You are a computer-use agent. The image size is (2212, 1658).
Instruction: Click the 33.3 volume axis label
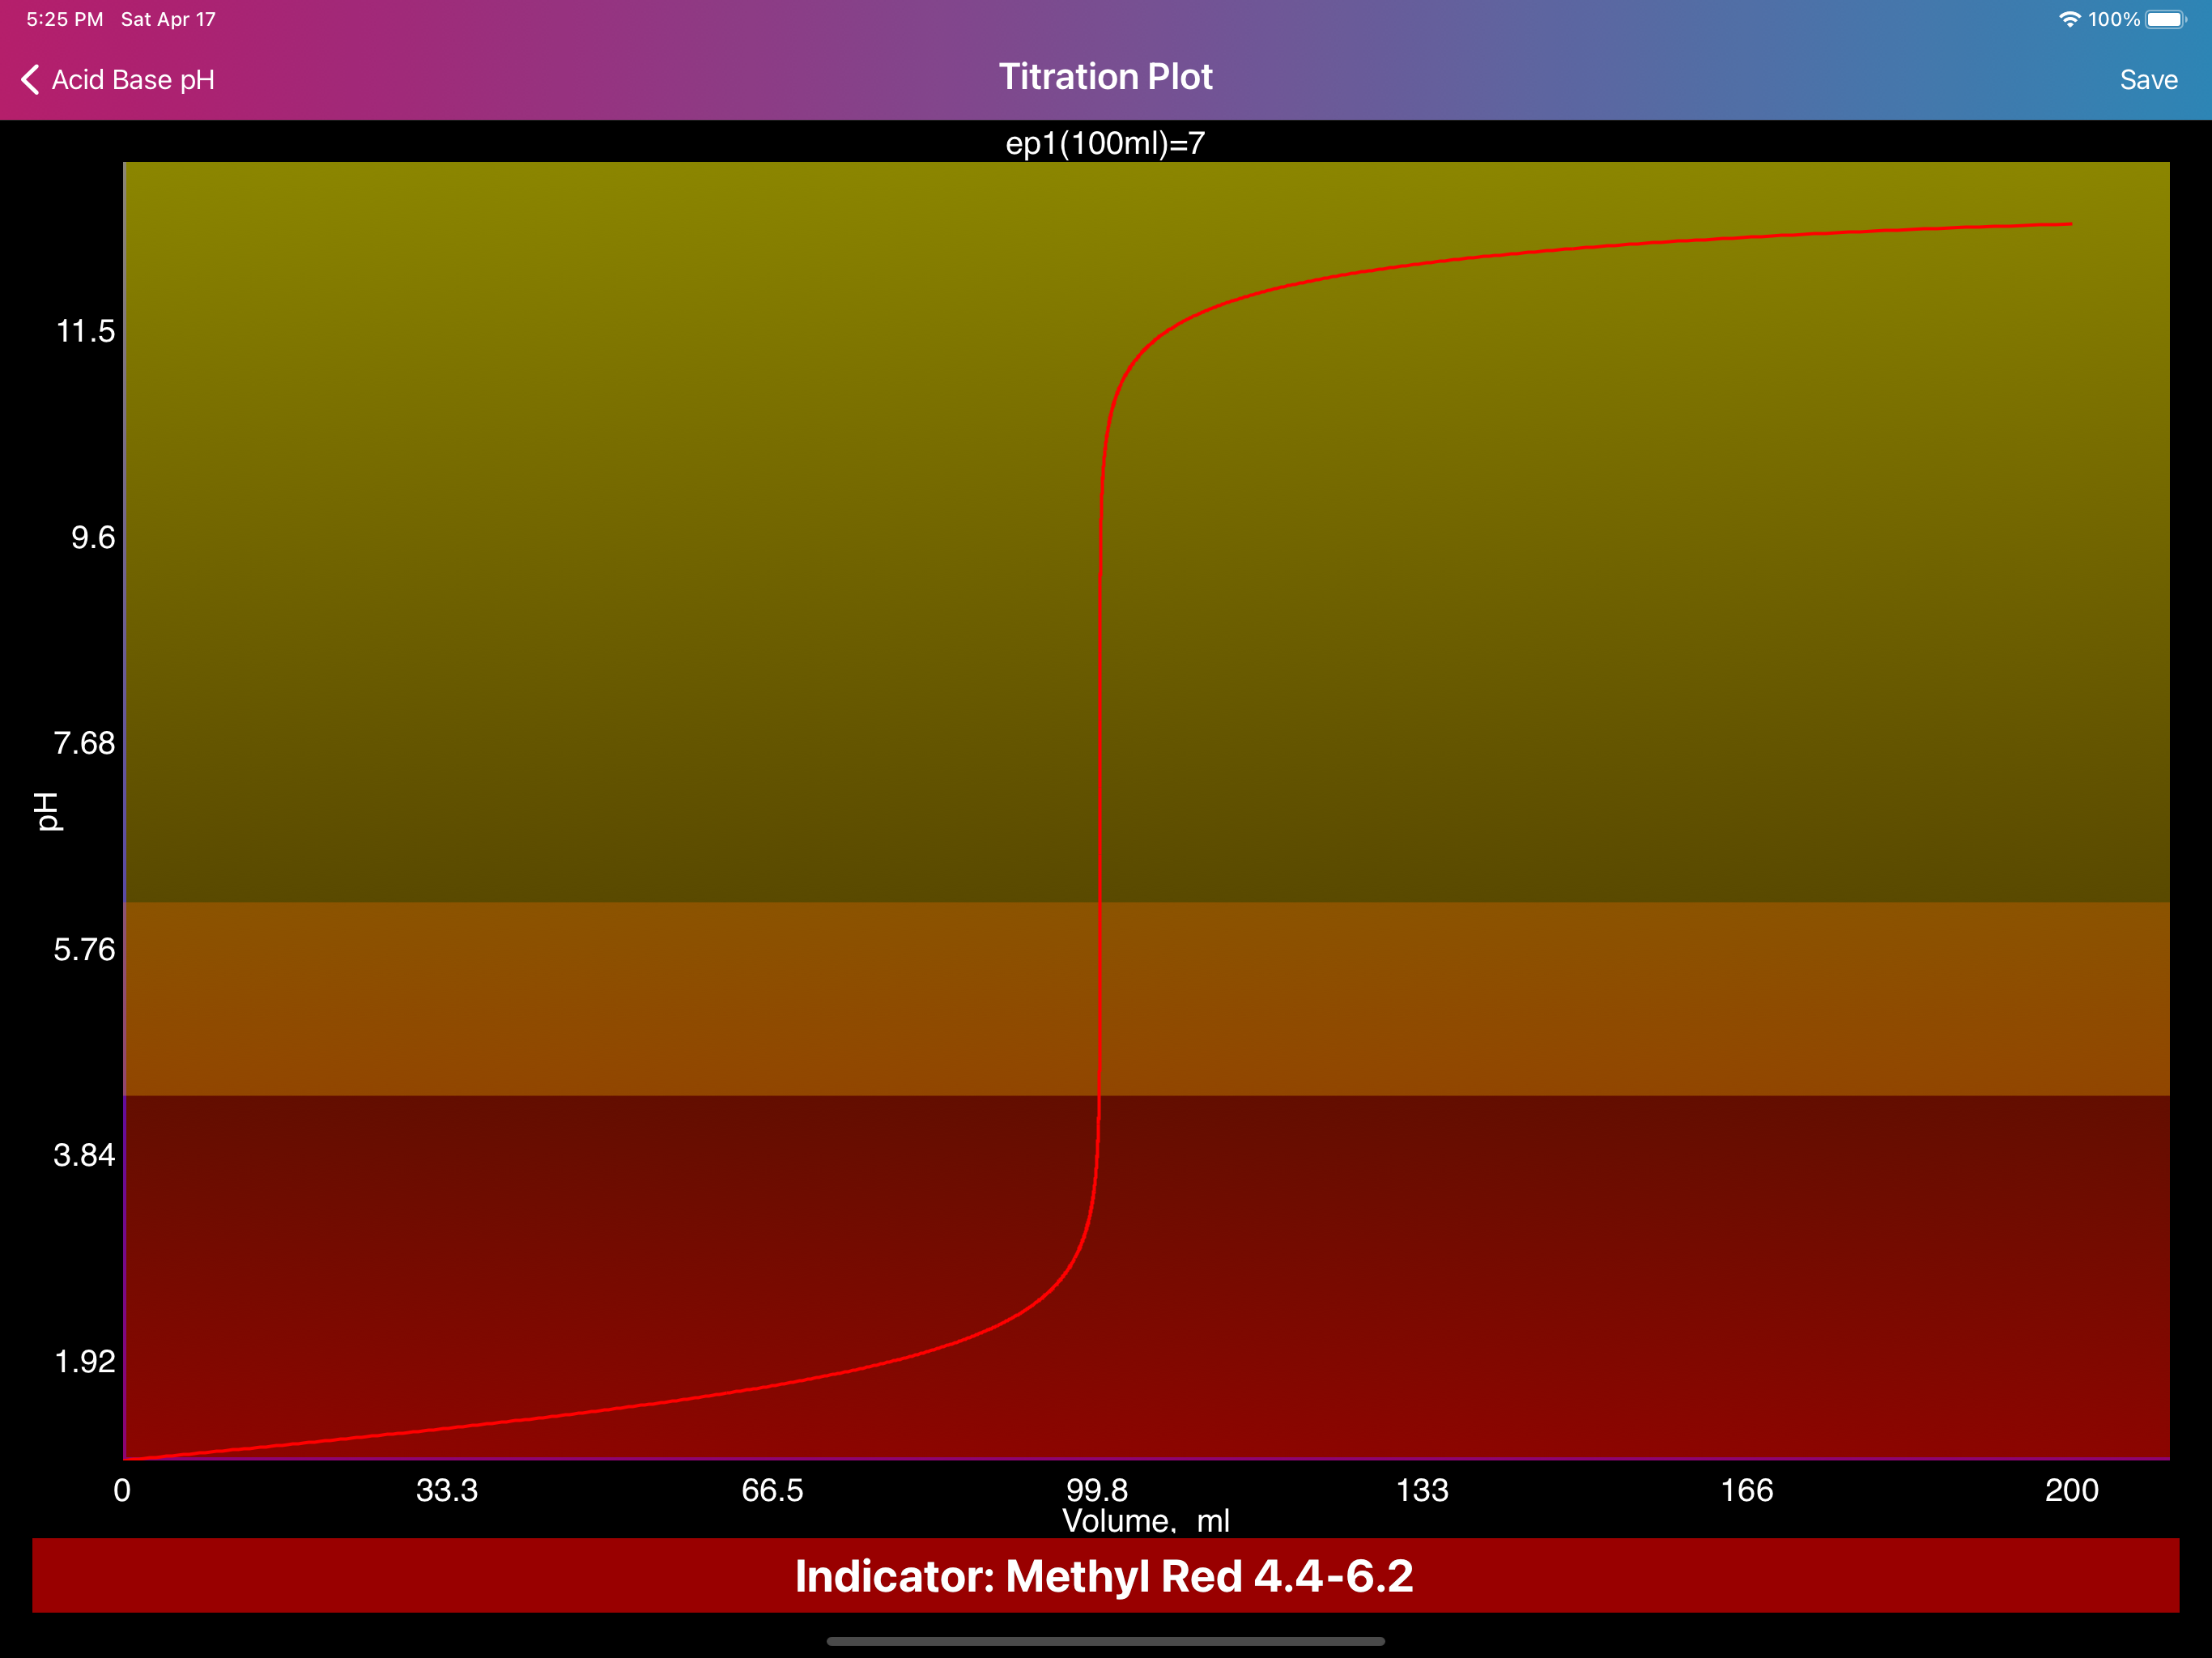click(x=447, y=1490)
